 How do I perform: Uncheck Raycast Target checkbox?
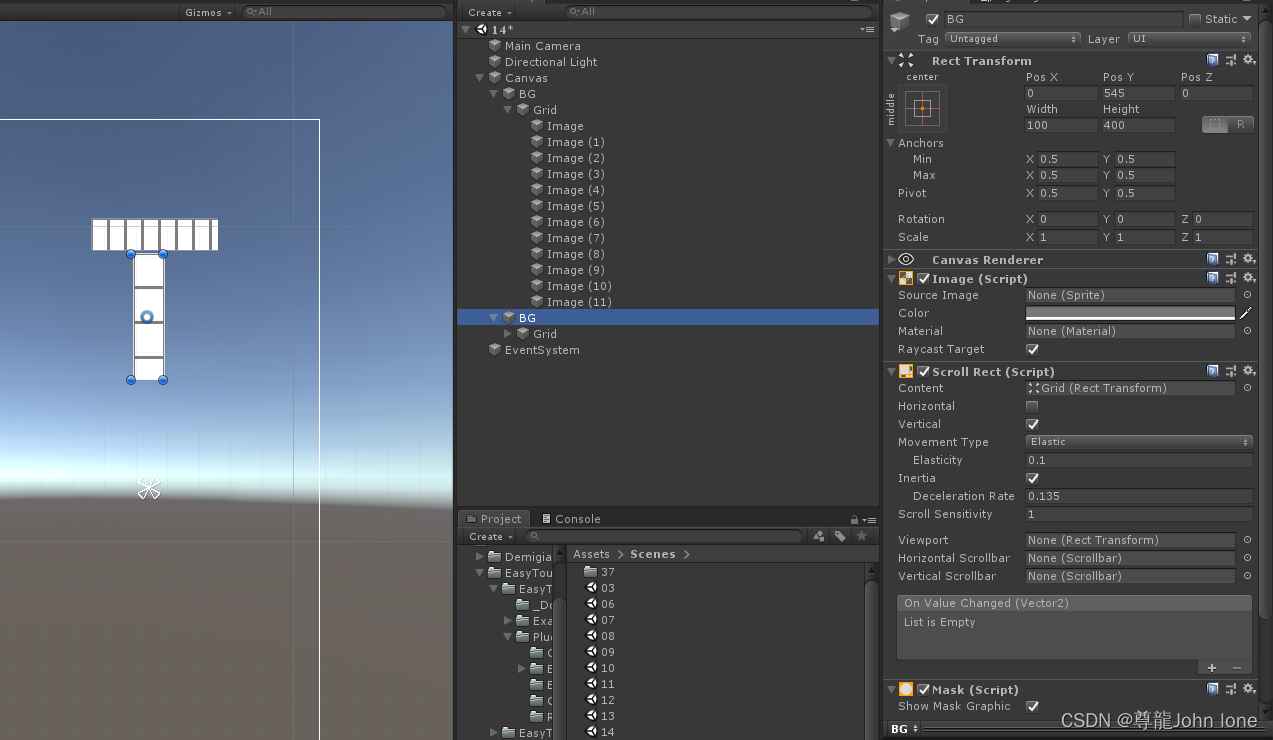click(x=1032, y=349)
